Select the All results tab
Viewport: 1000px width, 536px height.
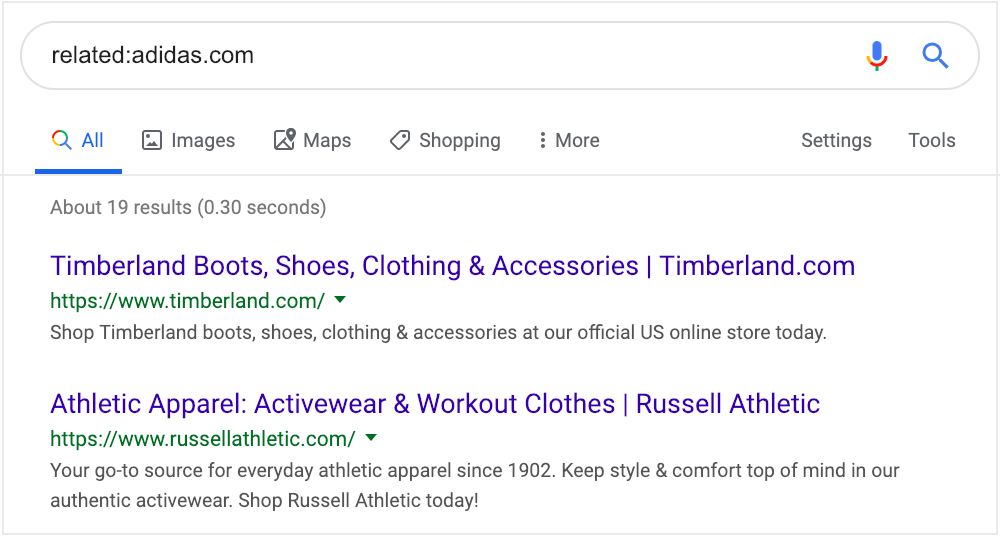(78, 140)
